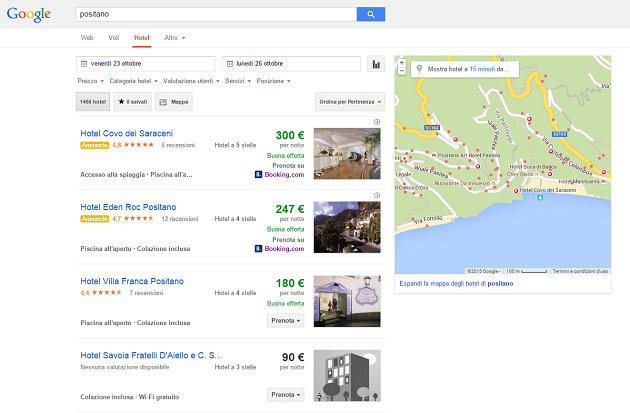Image resolution: width=630 pixels, height=413 pixels.
Task: Click the blue ferry marker on map
Action: (x=540, y=197)
